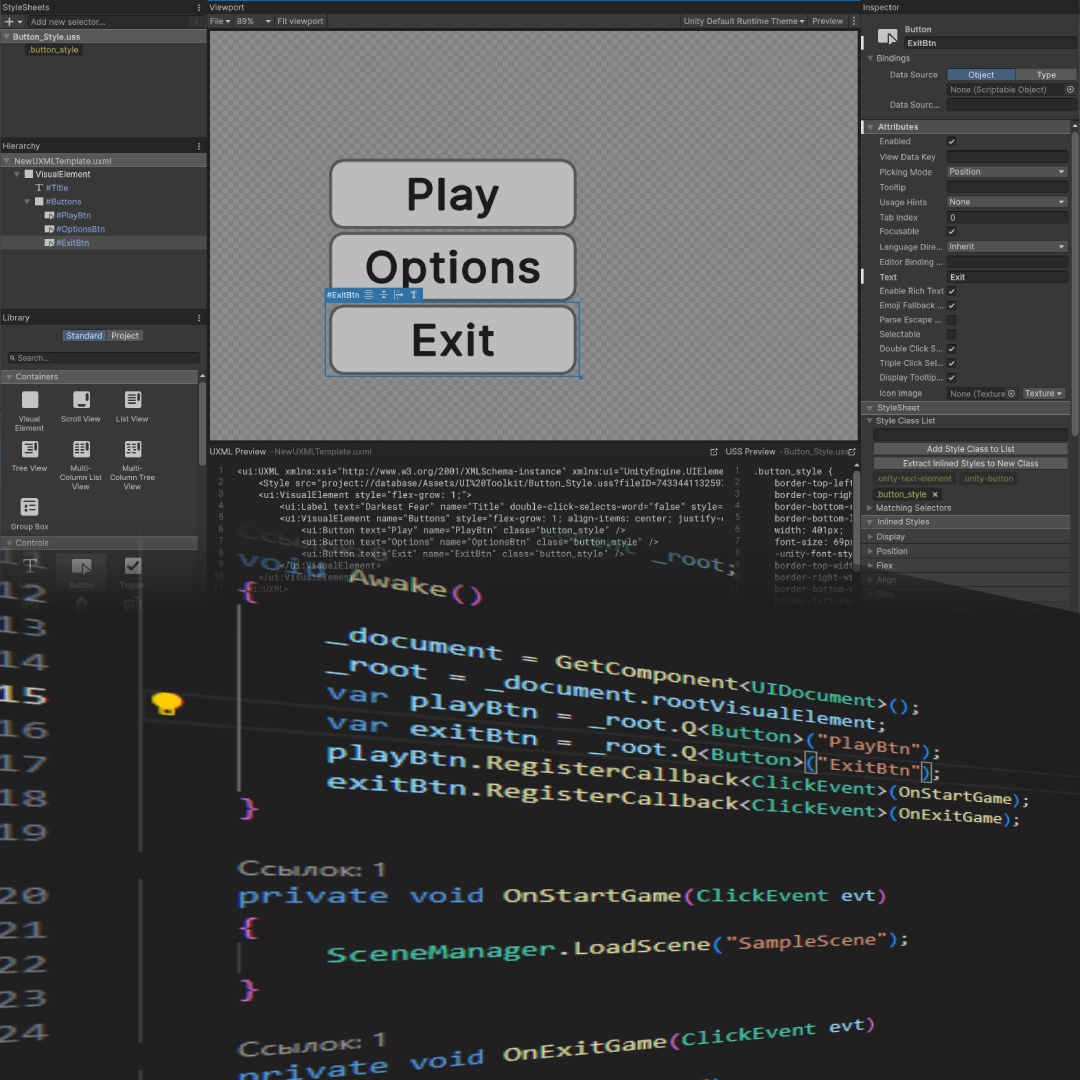Open the Unity Default Runtime Theme dropdown

click(x=743, y=21)
